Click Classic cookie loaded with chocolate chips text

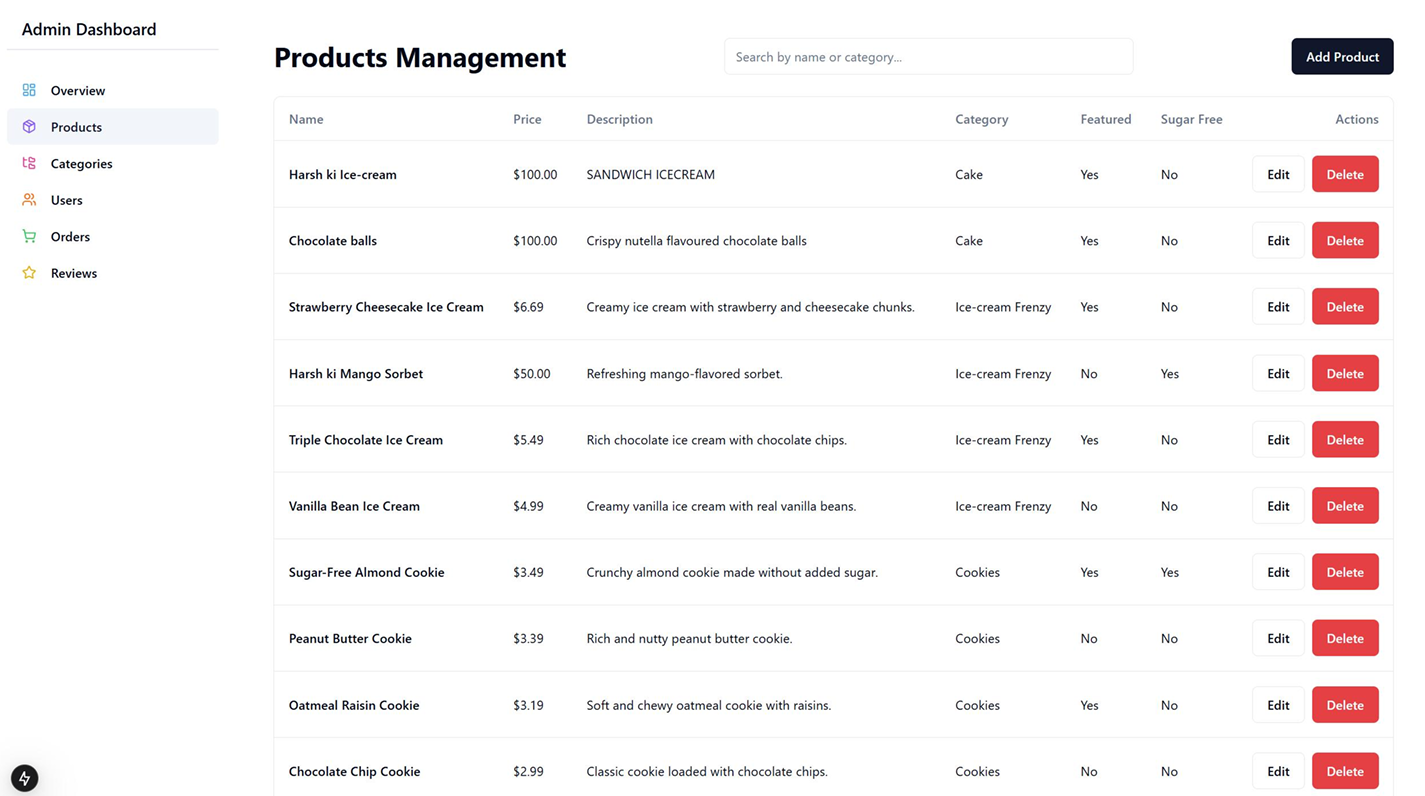tap(707, 771)
